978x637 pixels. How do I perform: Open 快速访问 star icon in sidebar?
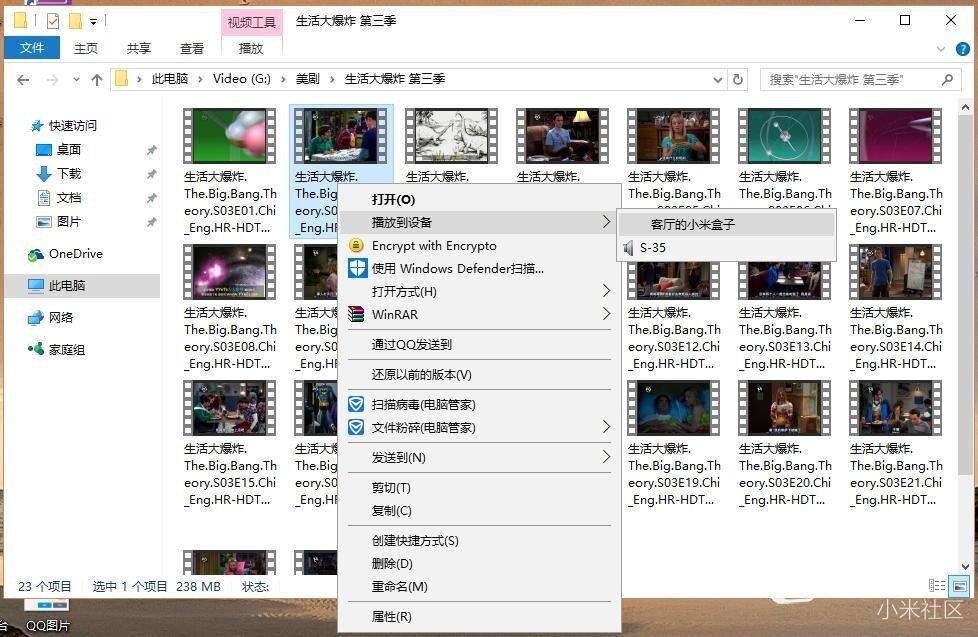[37, 126]
